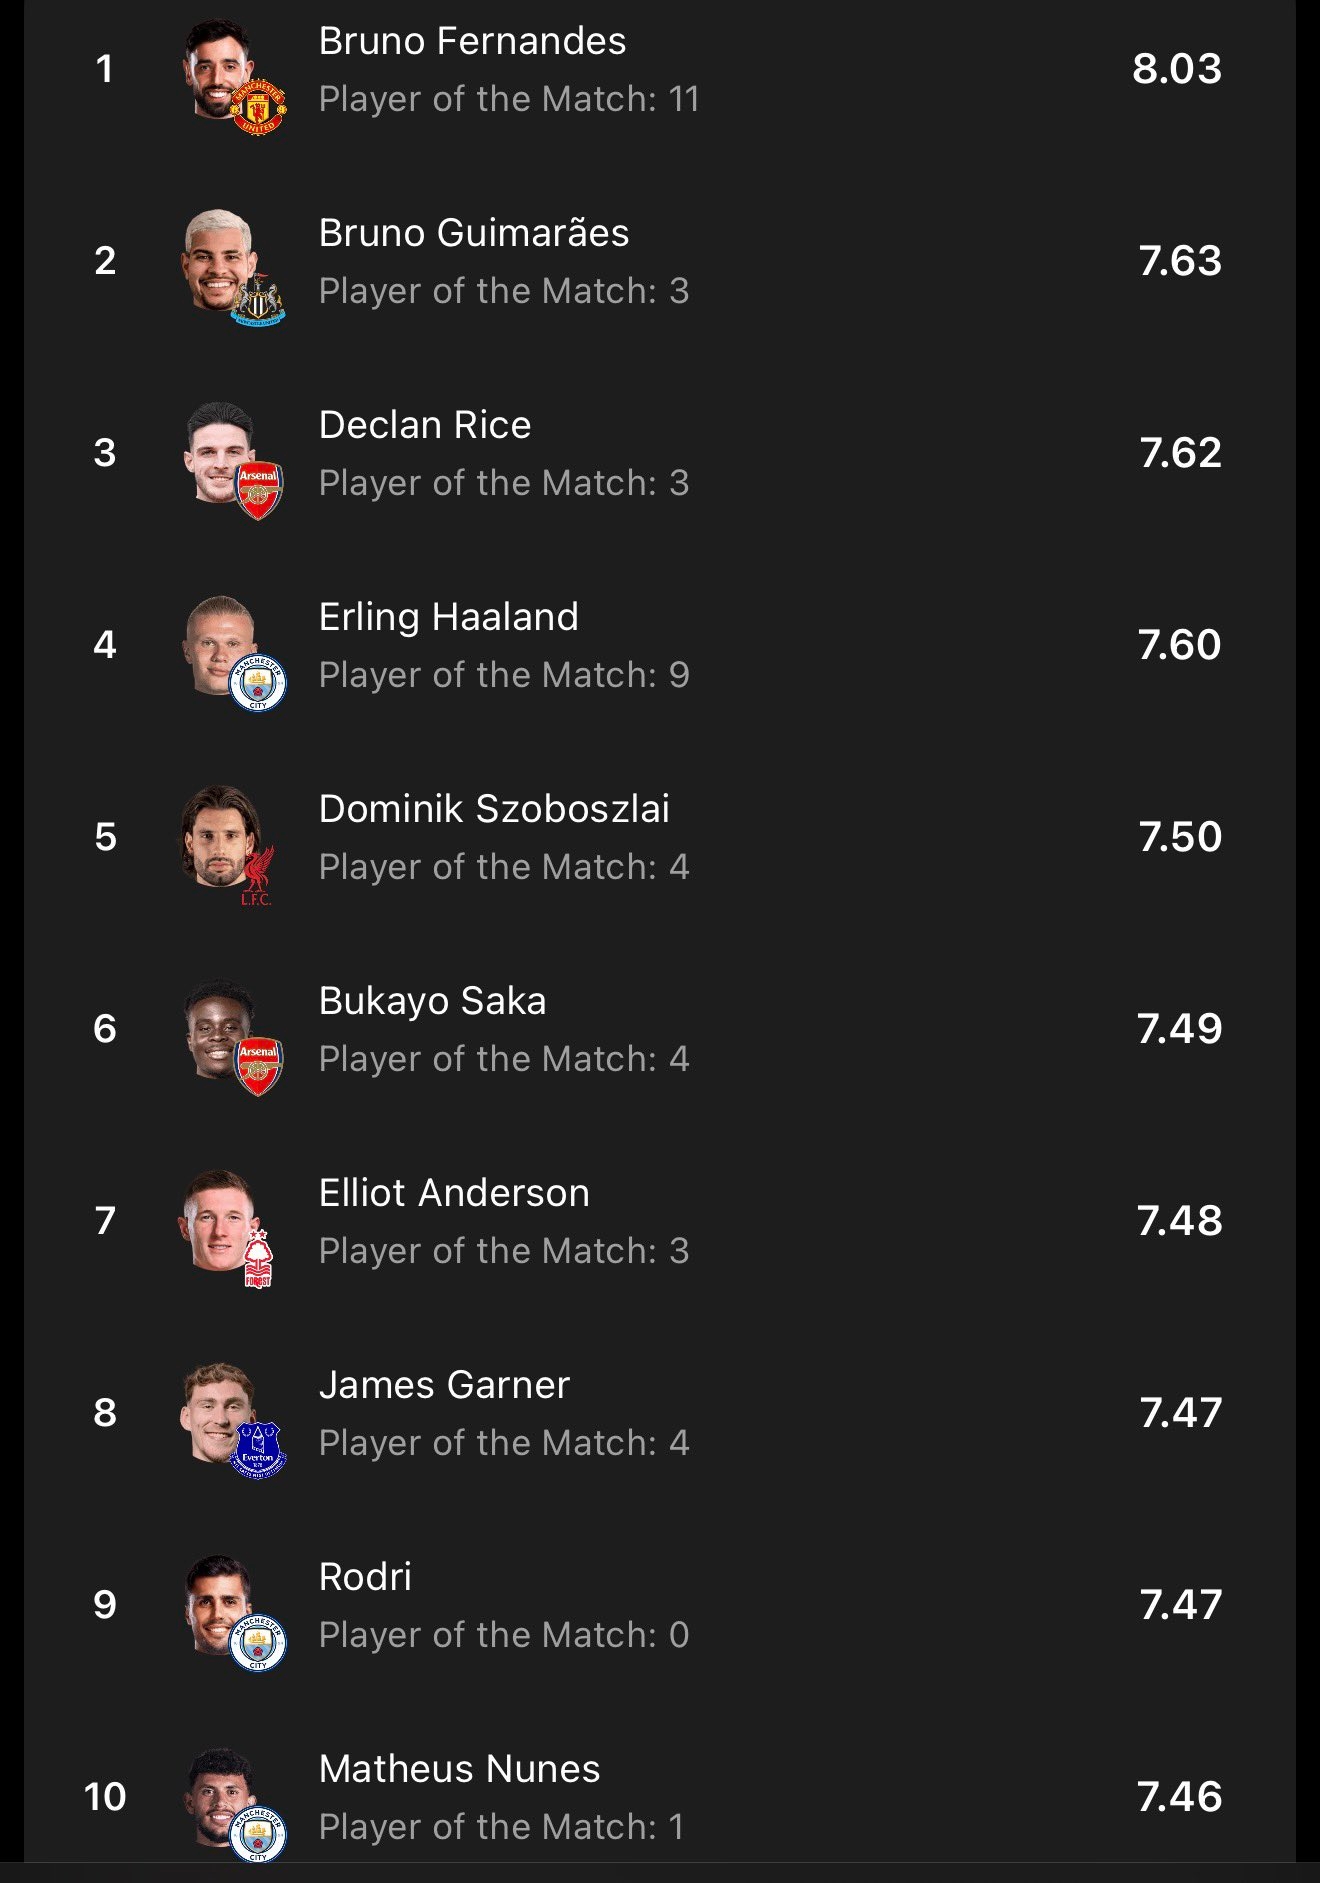This screenshot has height=1883, width=1320.
Task: Tap the 7.48 rating for Elliot Anderson
Action: click(1180, 1221)
